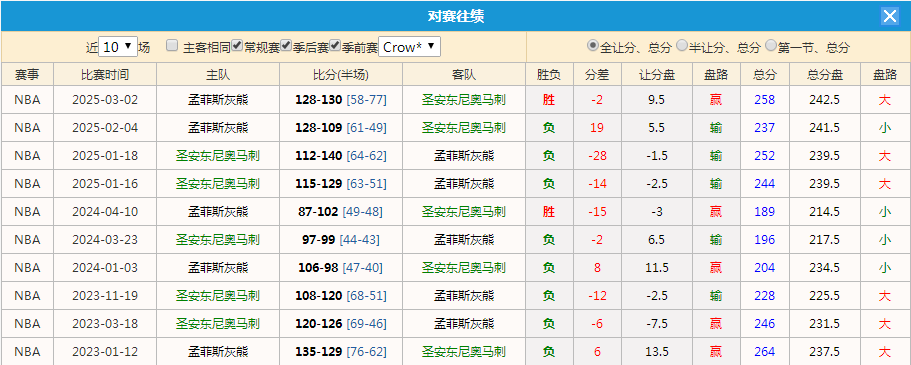The height and width of the screenshot is (365, 911).
Task: Click total score 258
Action: coord(765,100)
